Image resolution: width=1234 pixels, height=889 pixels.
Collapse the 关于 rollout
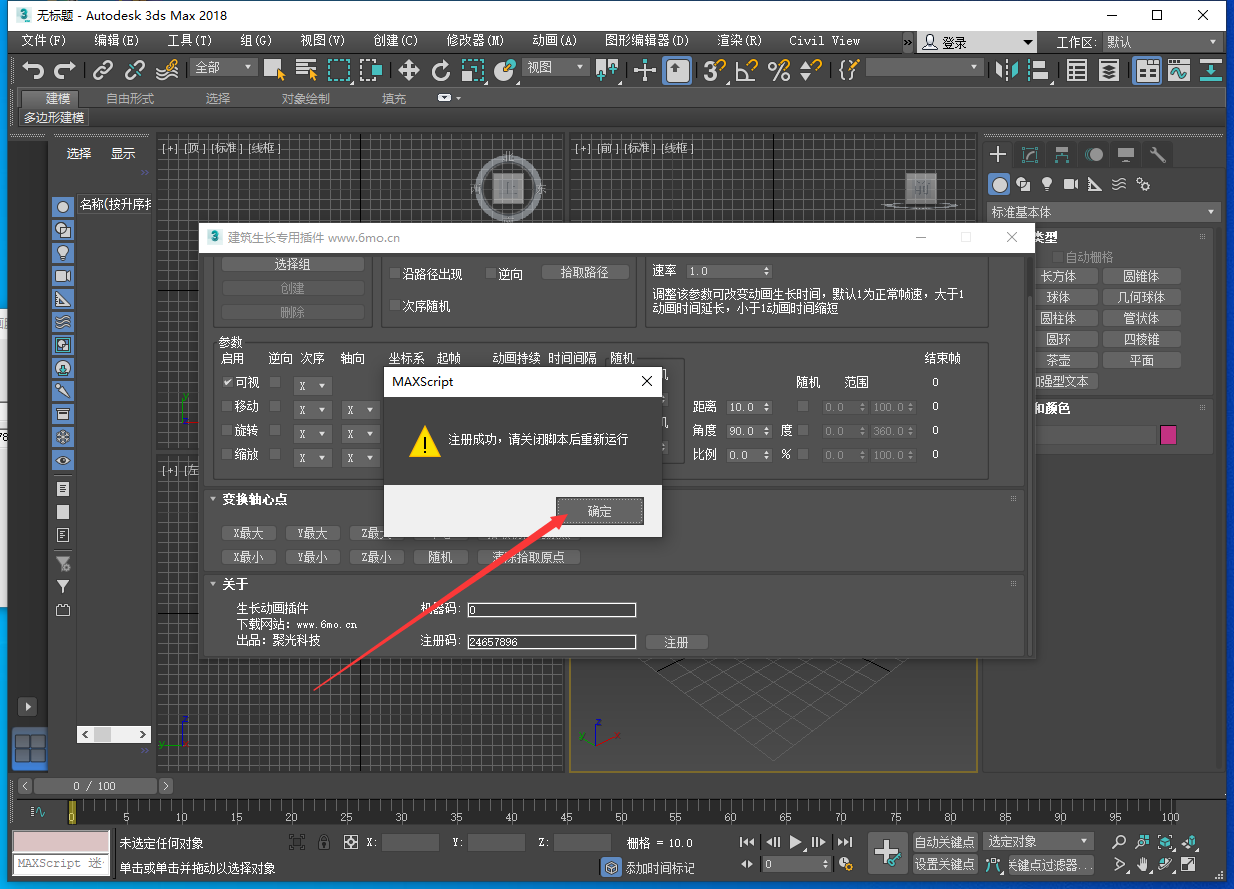coord(213,584)
